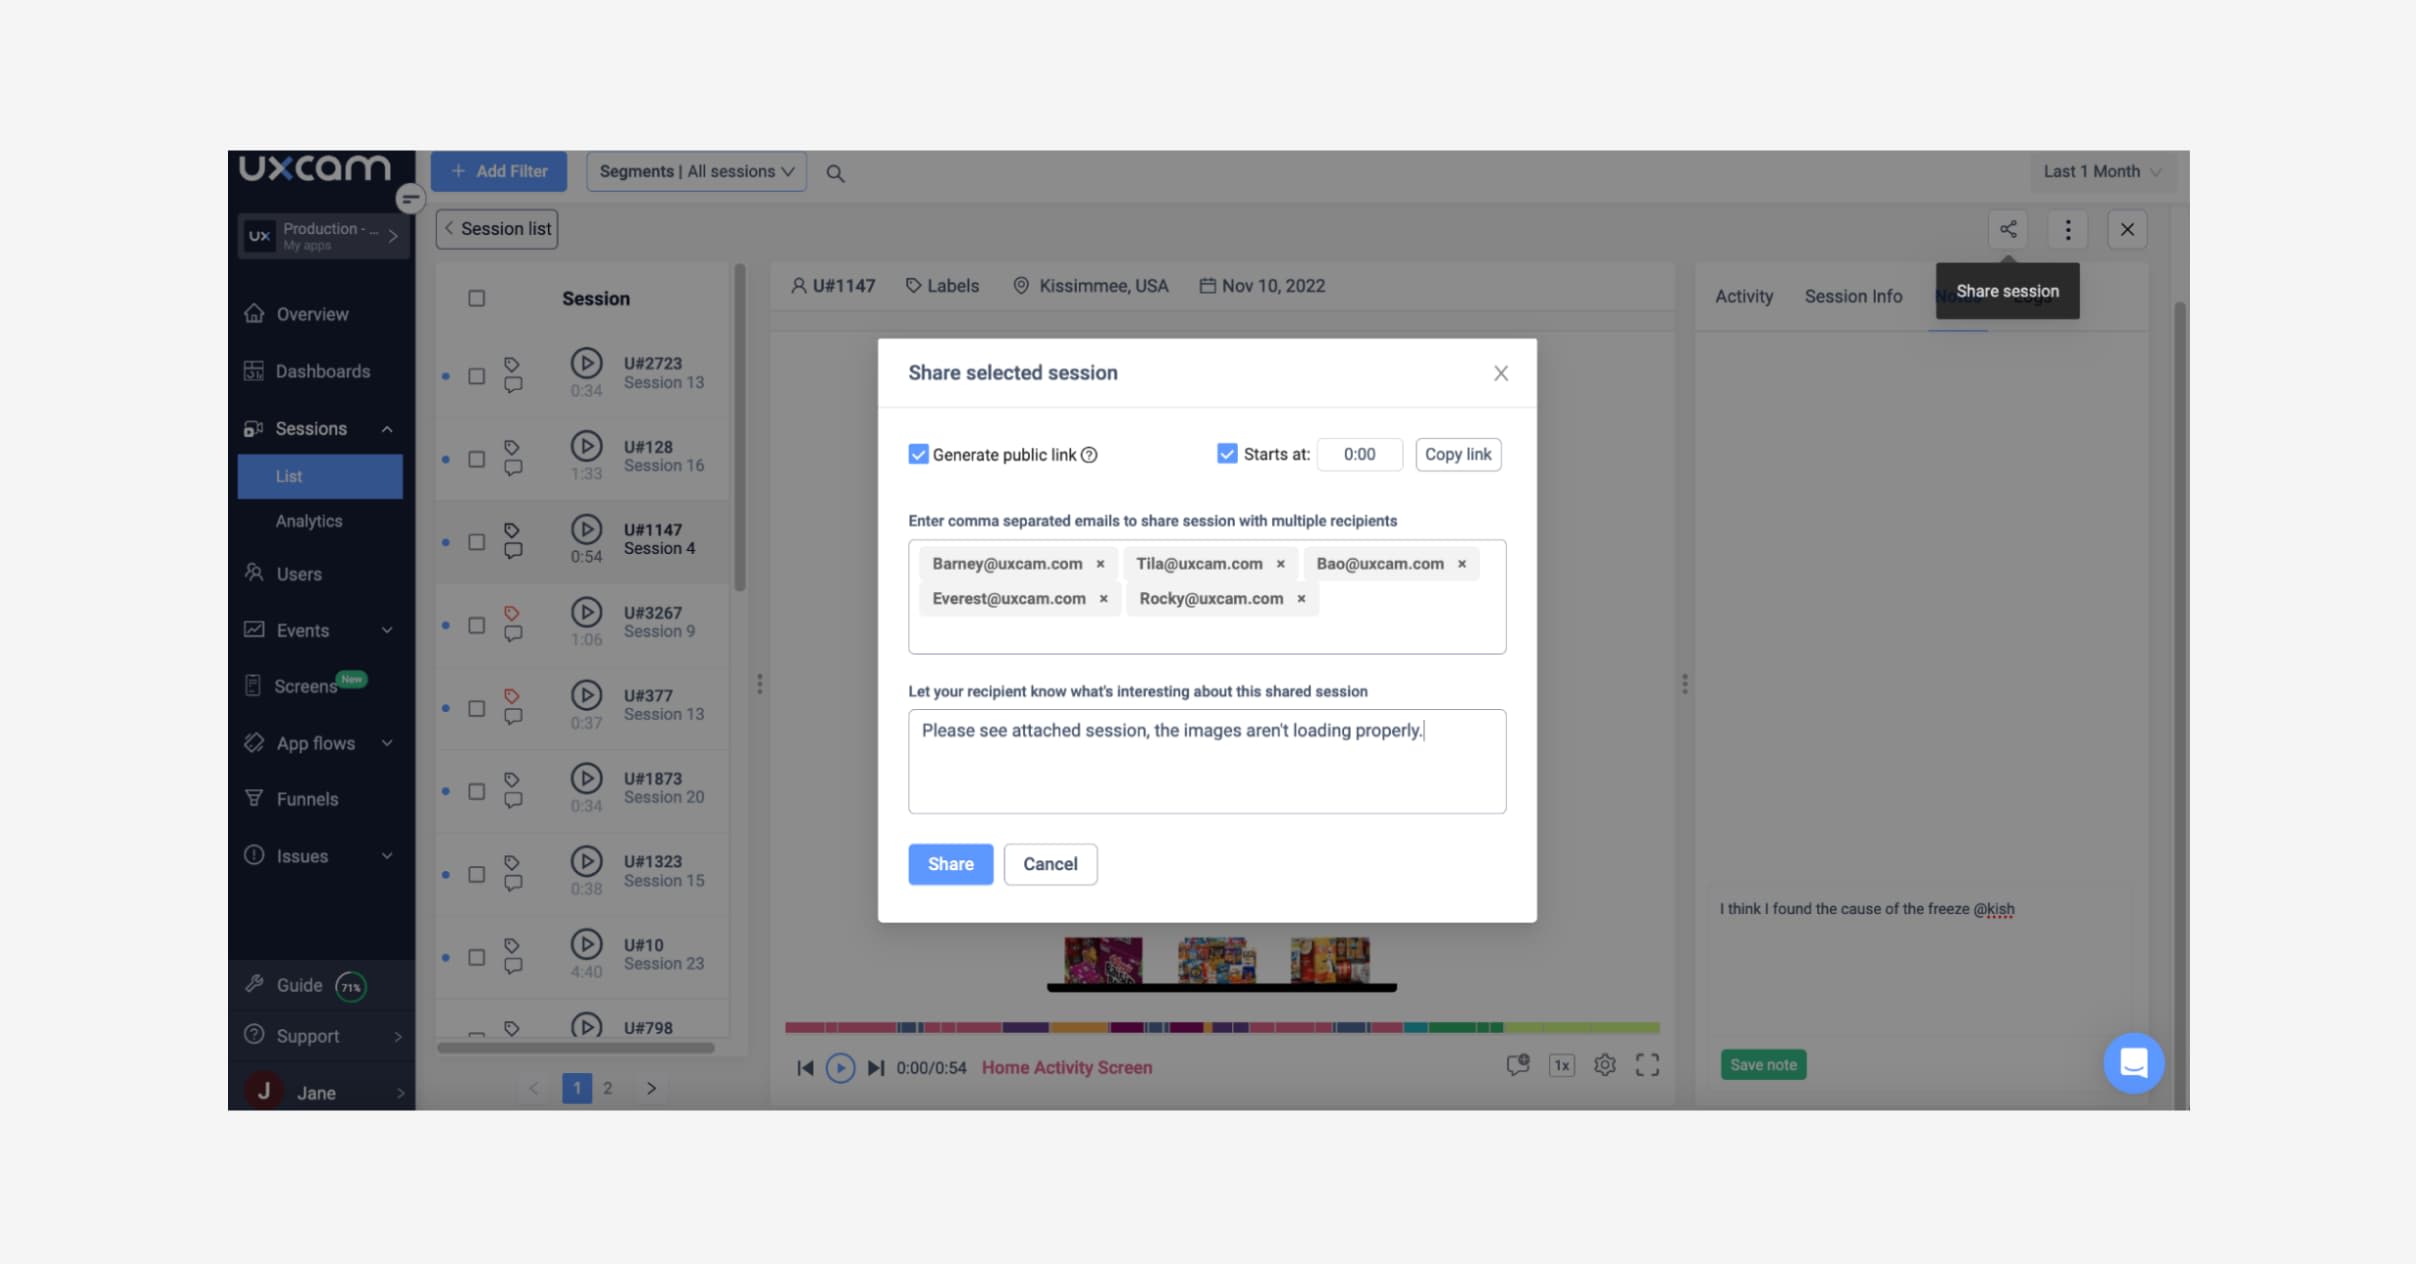Enter fullscreen video mode
Image resolution: width=2416 pixels, height=1264 pixels.
click(x=1647, y=1065)
